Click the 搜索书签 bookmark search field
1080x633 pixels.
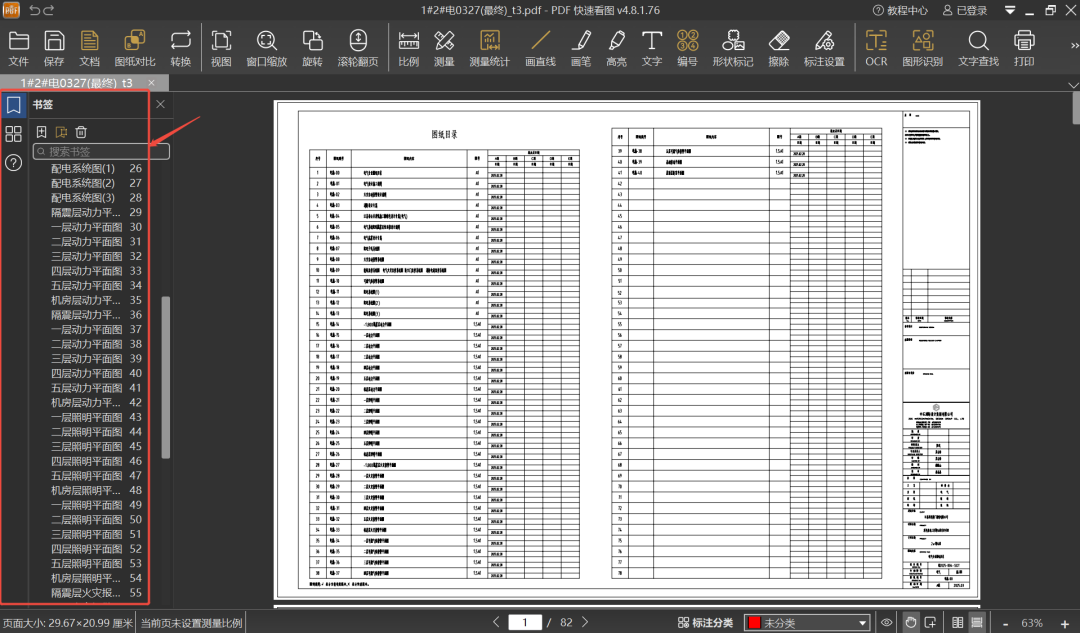(x=101, y=151)
